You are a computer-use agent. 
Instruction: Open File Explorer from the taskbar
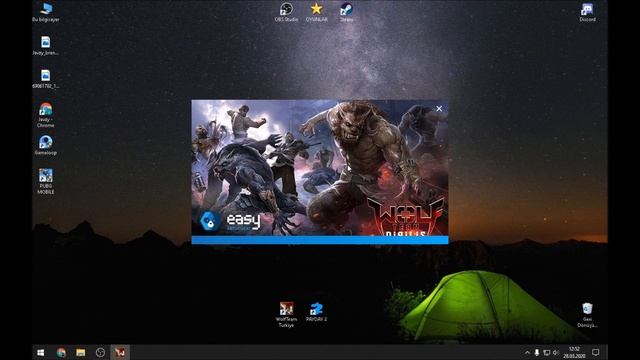tap(80, 352)
